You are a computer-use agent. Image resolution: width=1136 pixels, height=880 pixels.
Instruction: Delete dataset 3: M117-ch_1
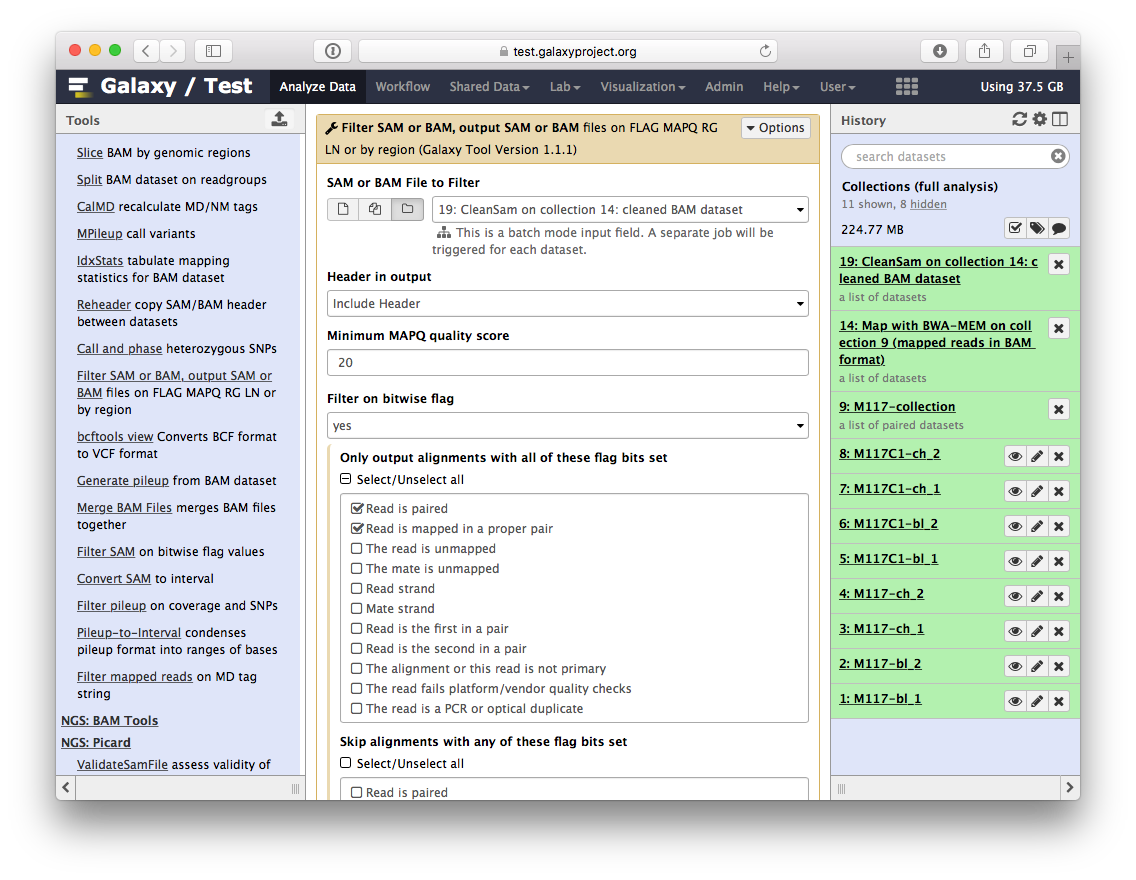1058,631
